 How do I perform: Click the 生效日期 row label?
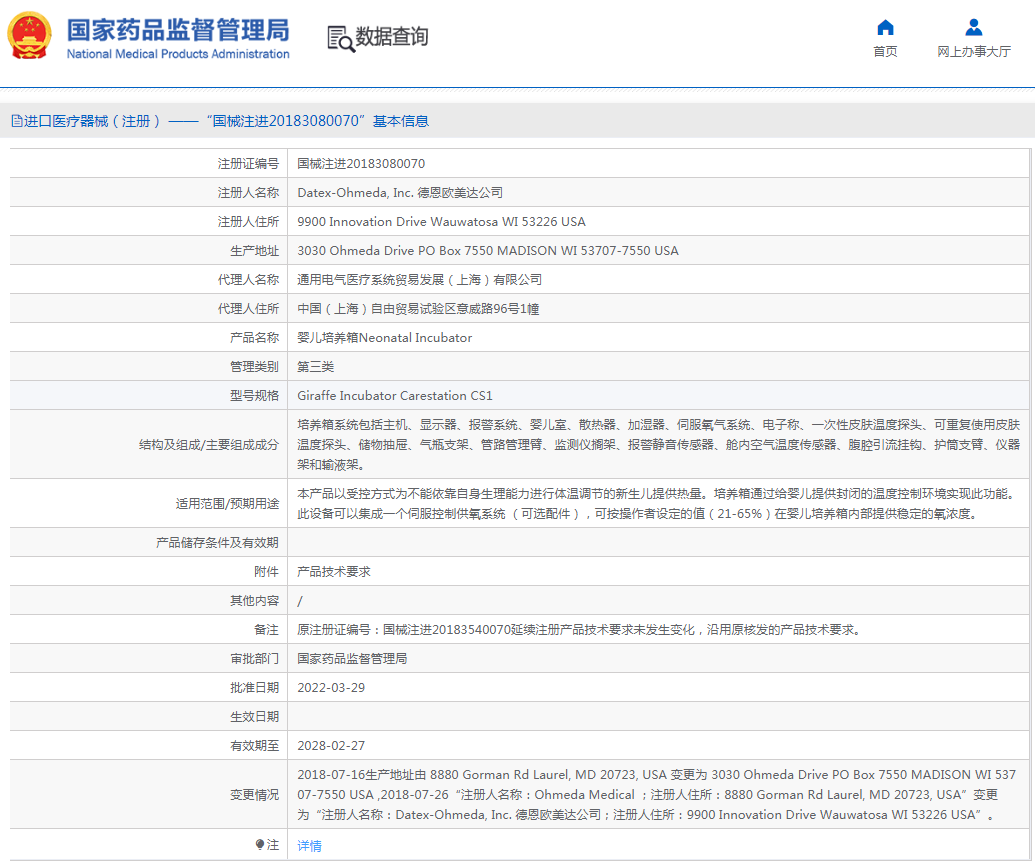(254, 717)
